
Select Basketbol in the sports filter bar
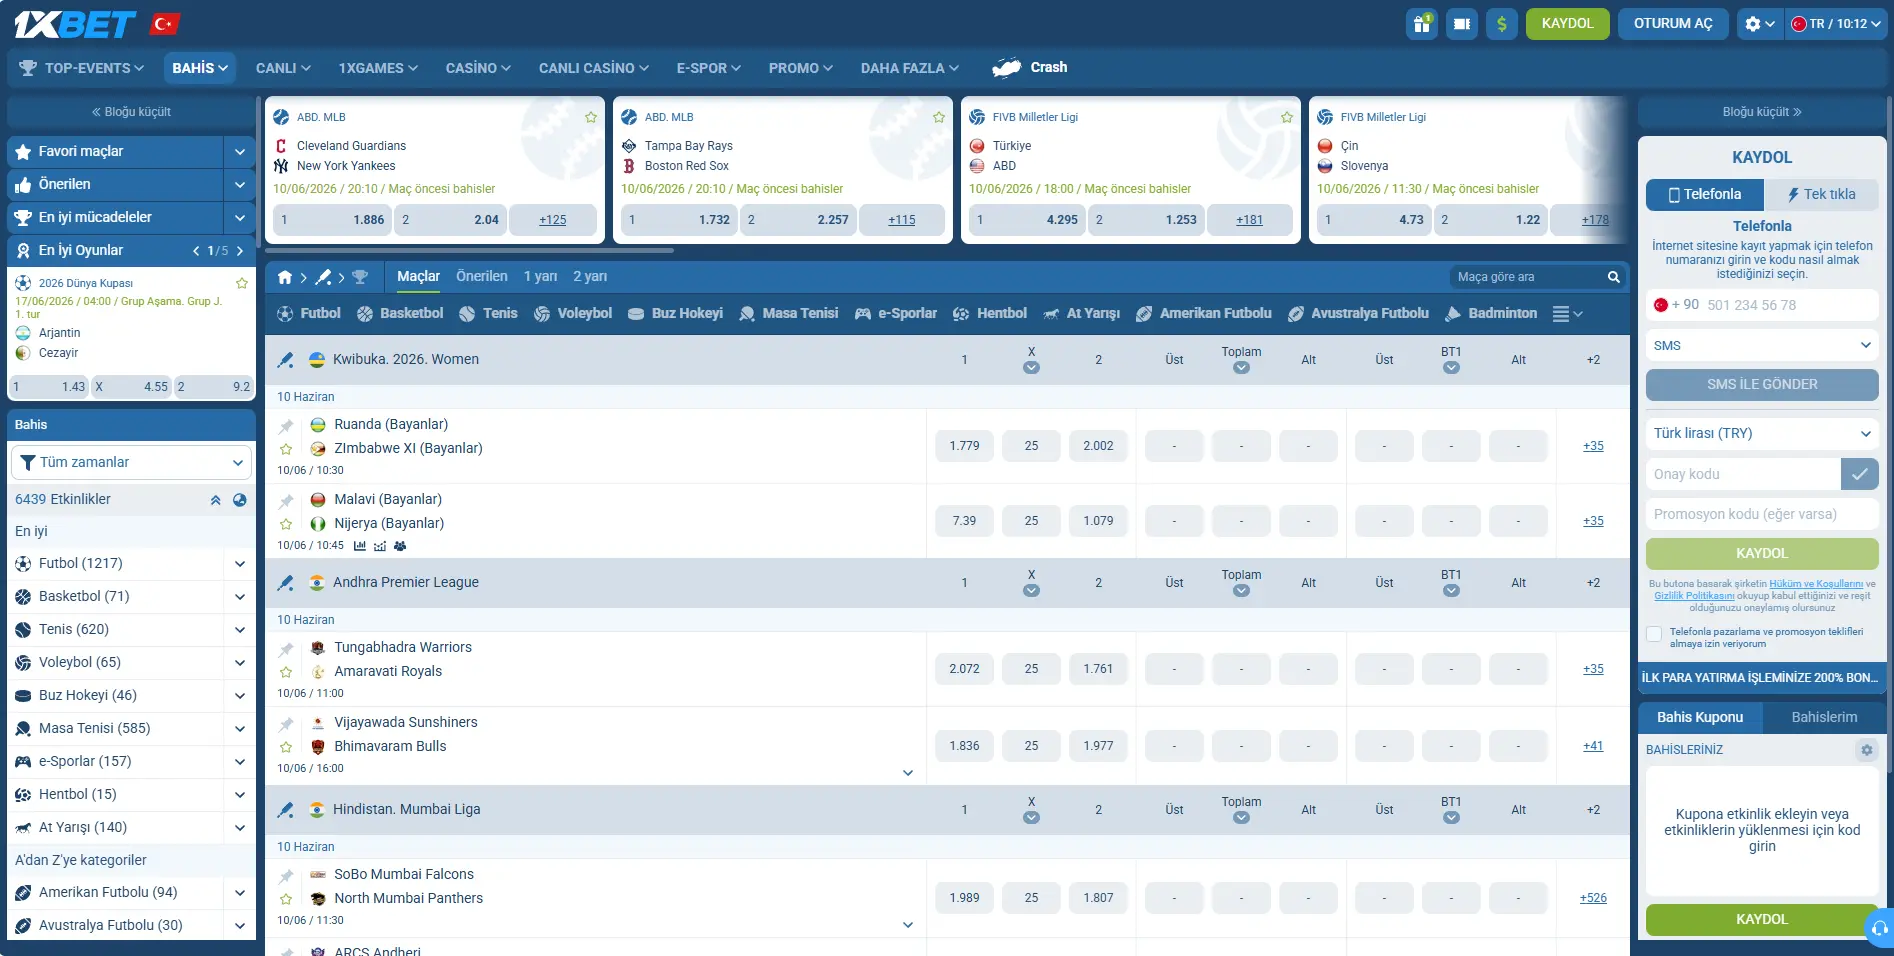pos(400,314)
